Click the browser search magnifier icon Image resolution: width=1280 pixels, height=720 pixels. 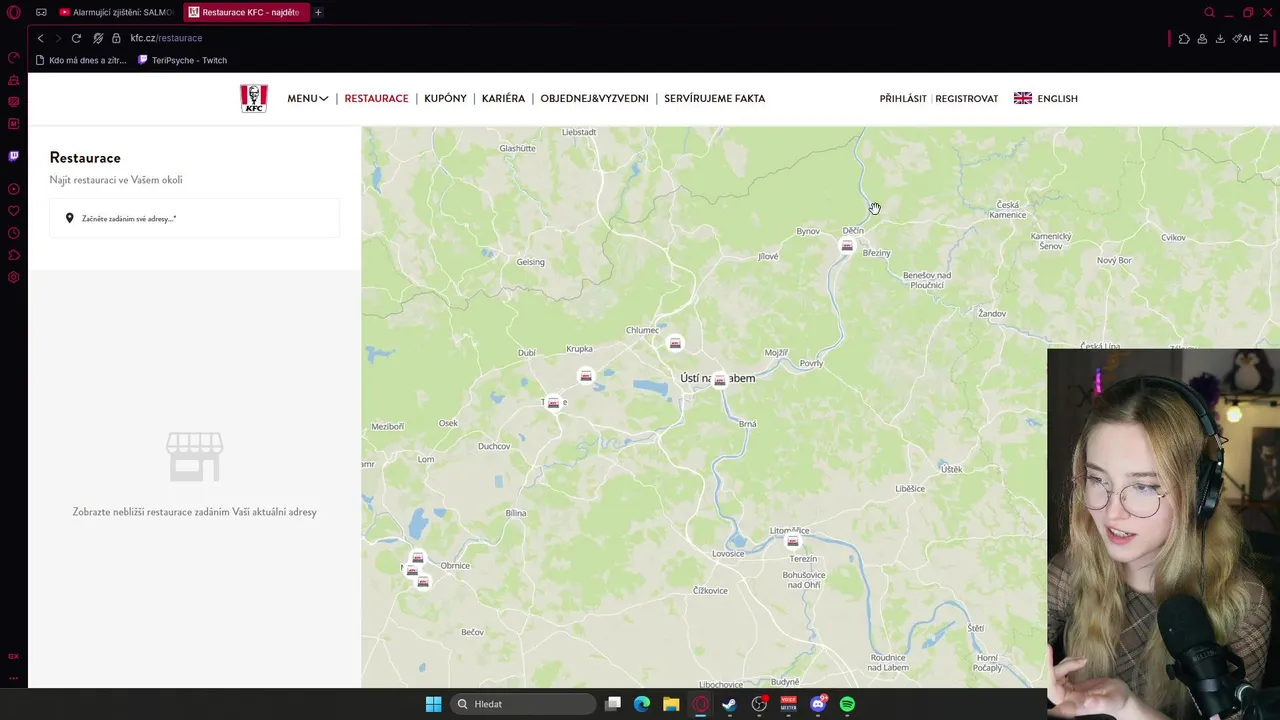point(1209,12)
